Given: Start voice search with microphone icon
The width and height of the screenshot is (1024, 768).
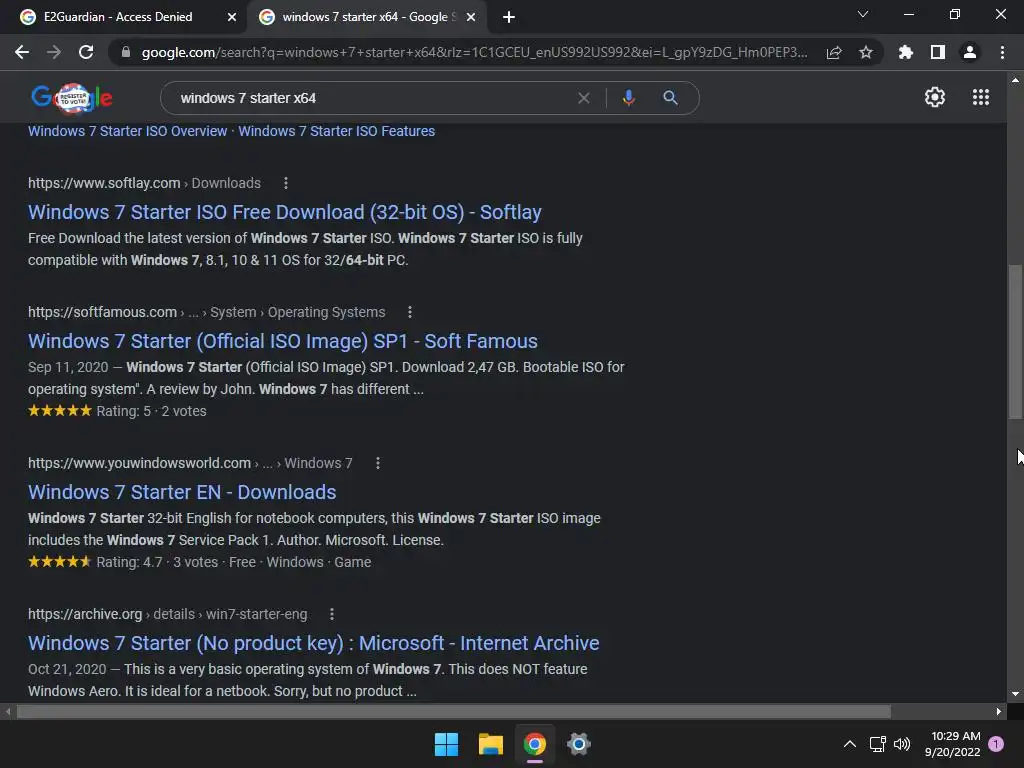Looking at the screenshot, I should (x=628, y=98).
